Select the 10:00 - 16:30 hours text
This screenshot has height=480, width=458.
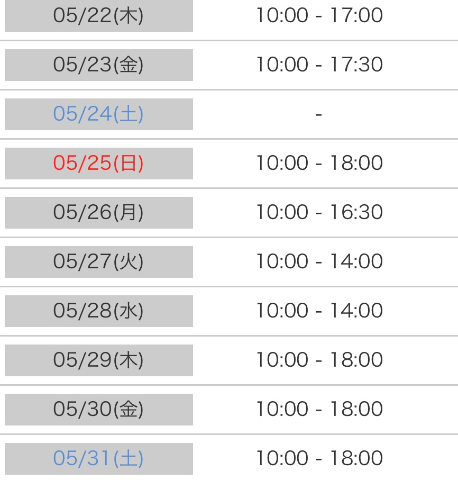point(320,212)
